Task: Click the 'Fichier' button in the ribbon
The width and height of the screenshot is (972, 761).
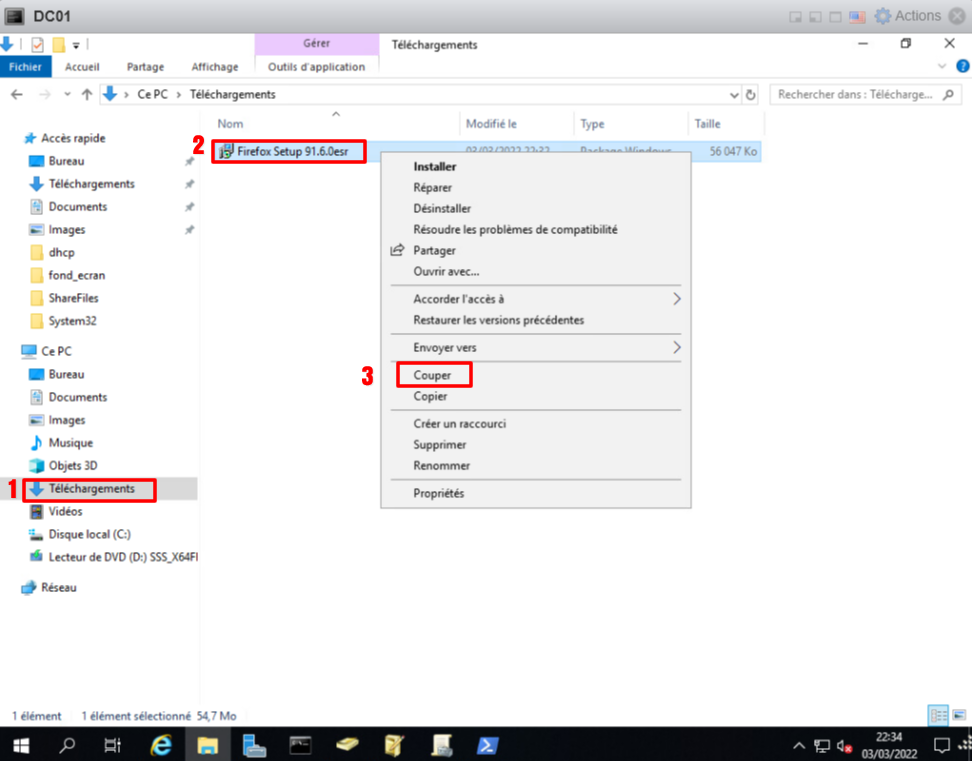Action: coord(25,67)
